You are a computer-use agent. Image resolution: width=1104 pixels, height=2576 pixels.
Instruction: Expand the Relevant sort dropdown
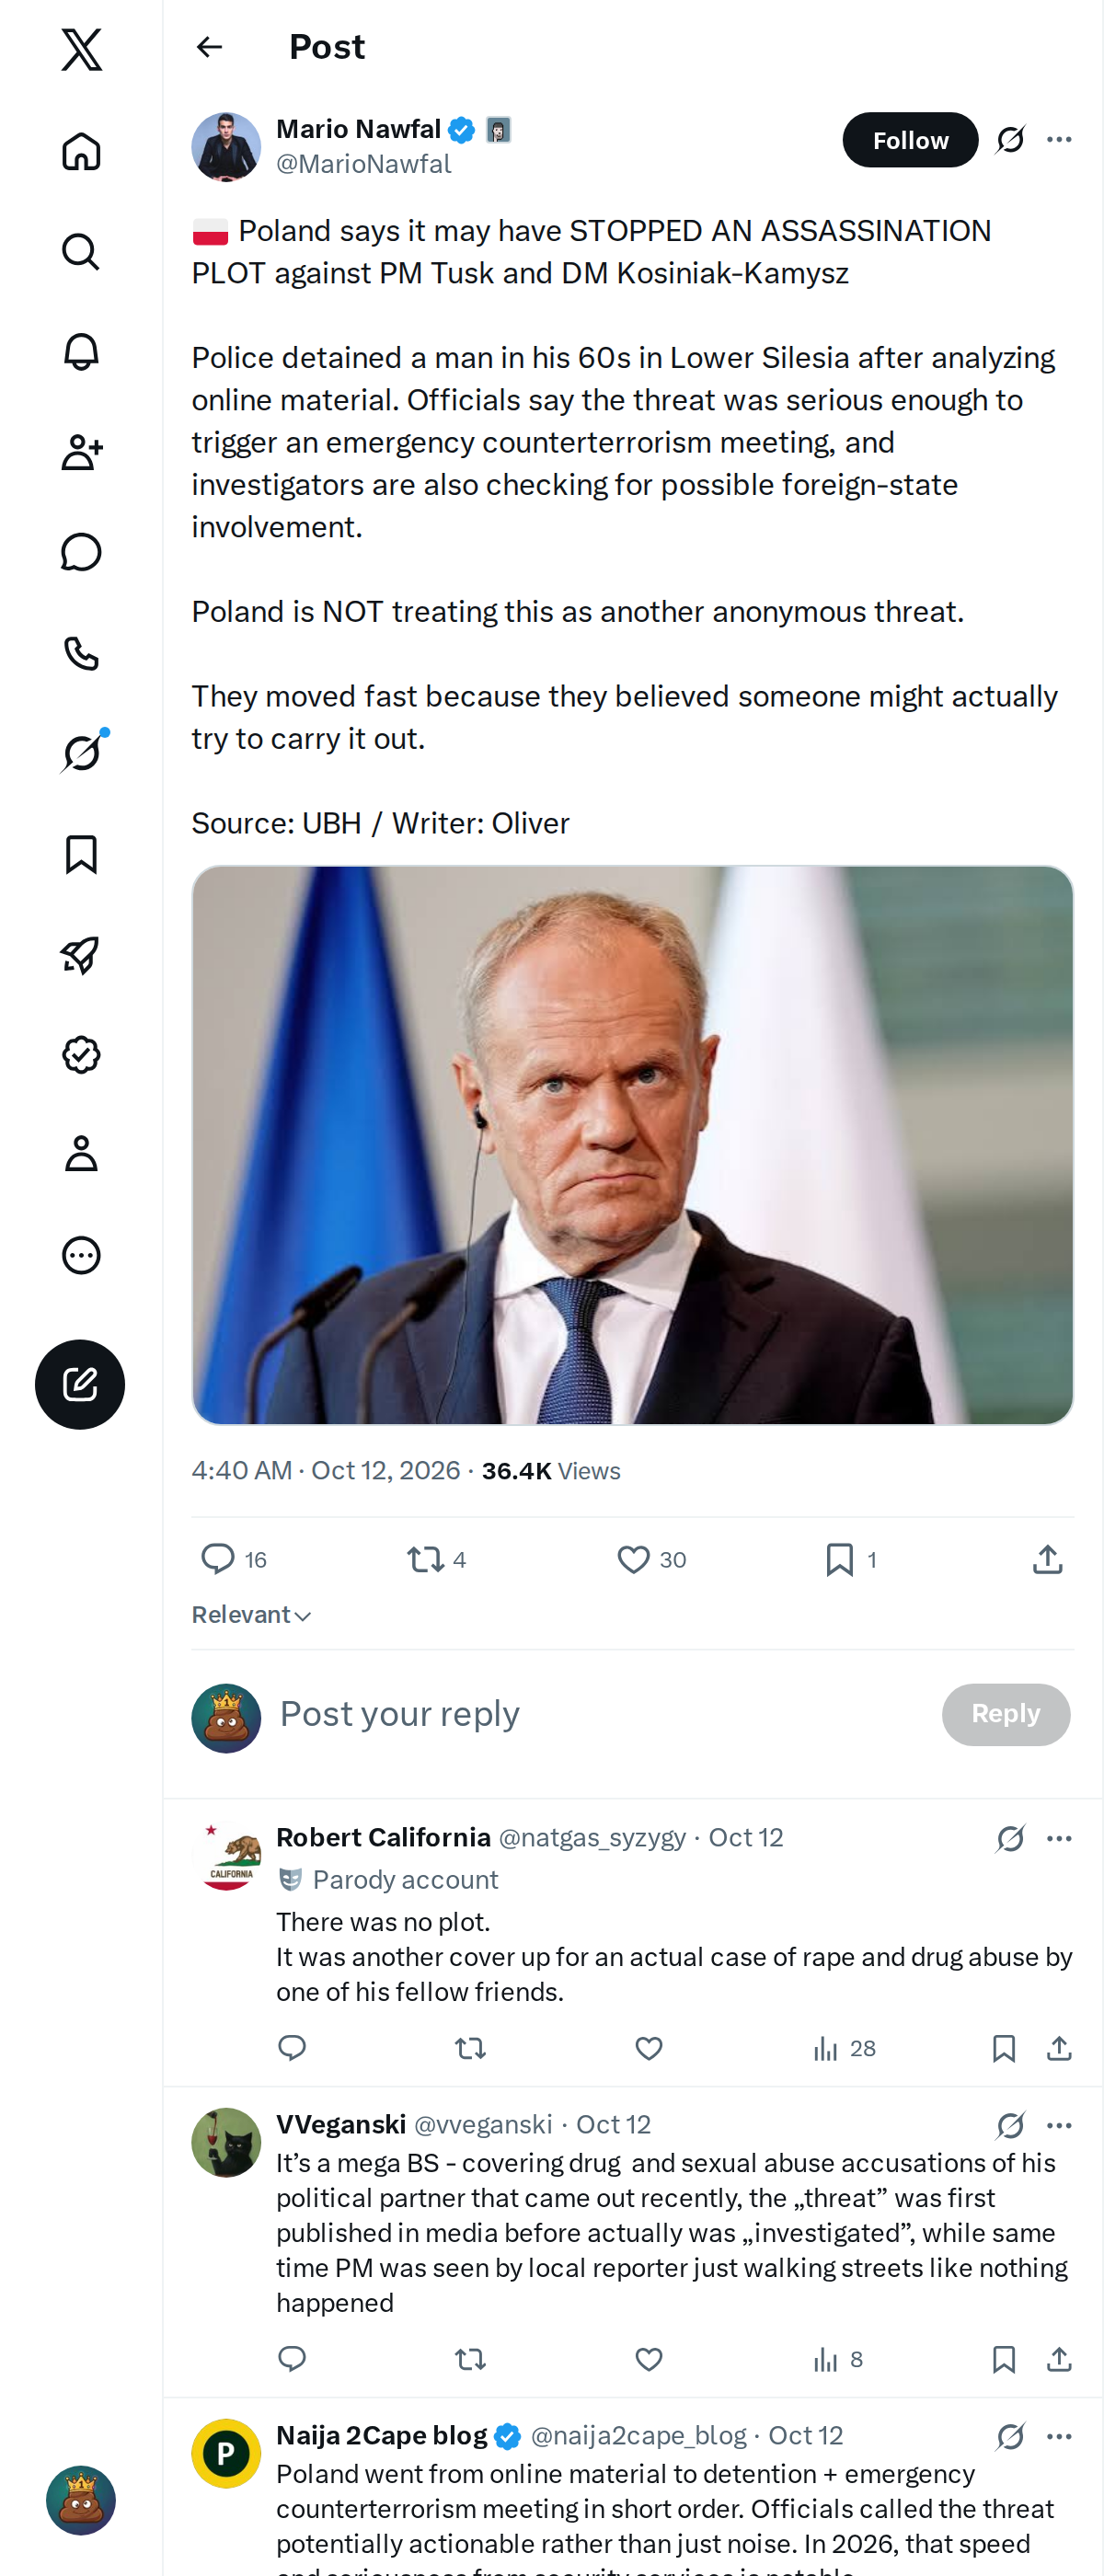click(x=252, y=1614)
